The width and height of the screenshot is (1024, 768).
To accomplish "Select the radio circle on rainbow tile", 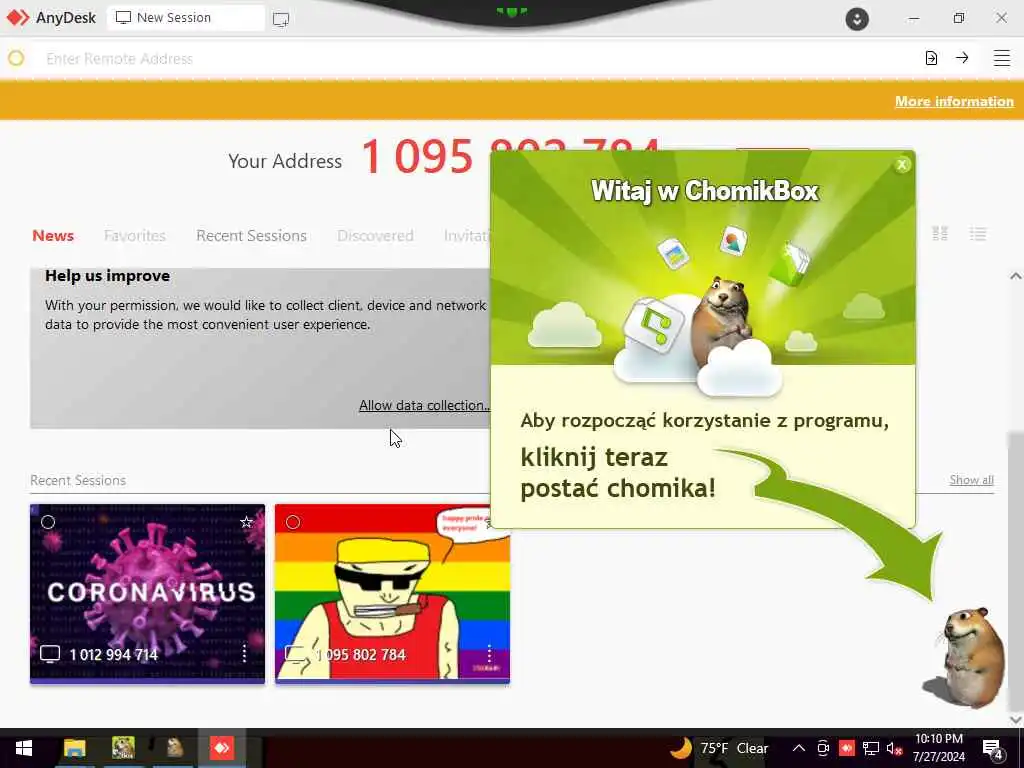I will coord(293,522).
